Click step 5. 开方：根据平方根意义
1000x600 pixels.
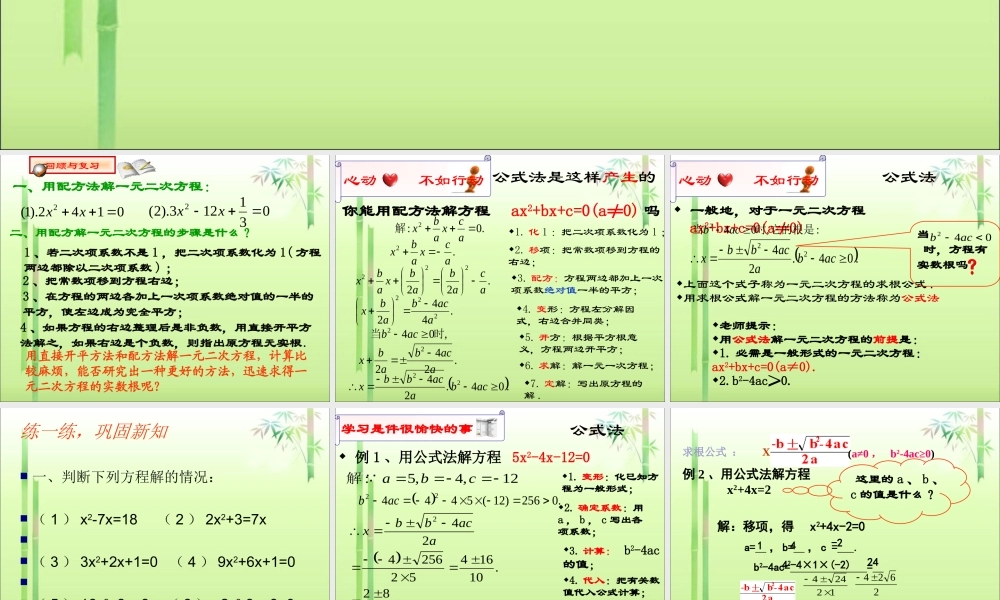(x=578, y=343)
